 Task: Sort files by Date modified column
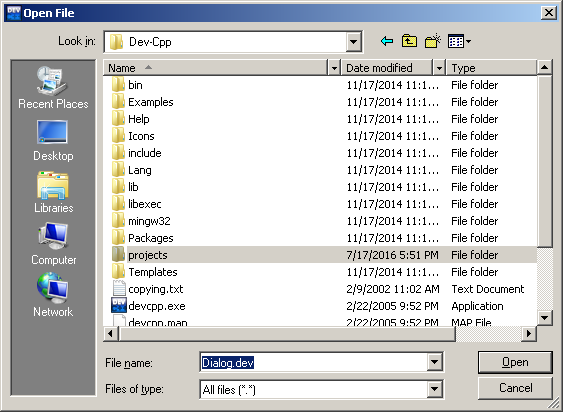click(387, 68)
